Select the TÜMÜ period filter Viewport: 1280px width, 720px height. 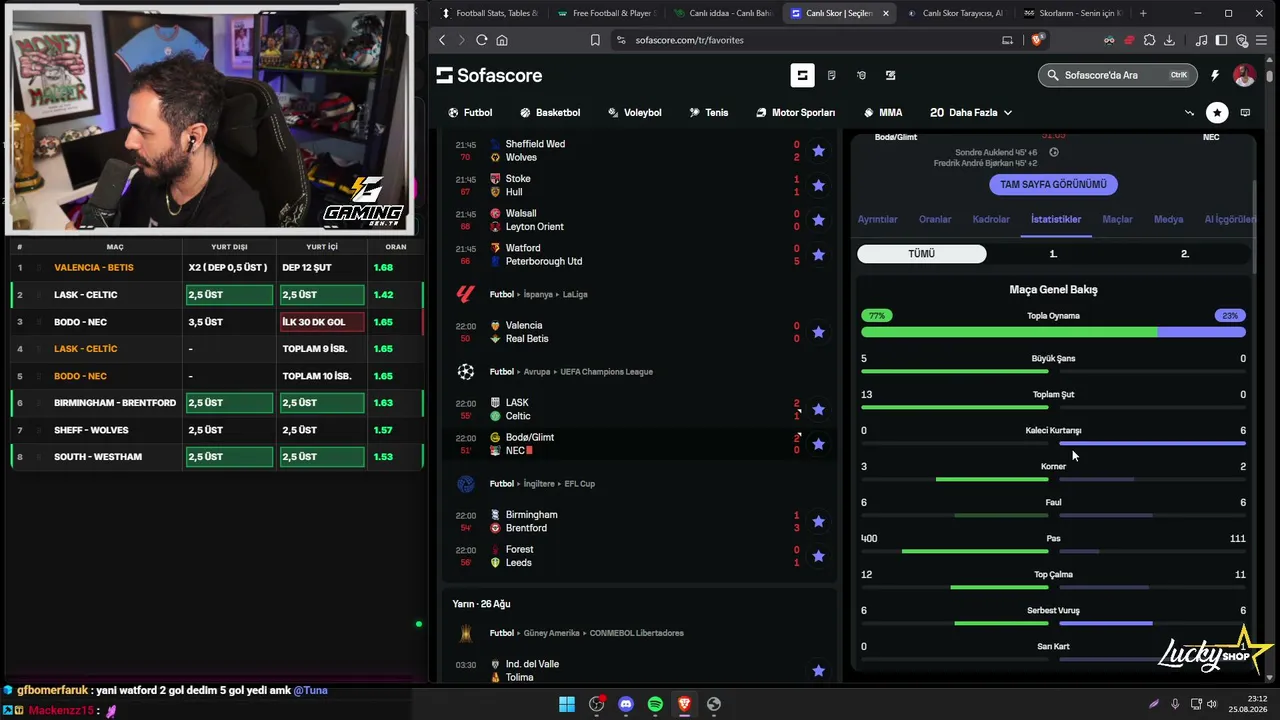click(x=922, y=254)
